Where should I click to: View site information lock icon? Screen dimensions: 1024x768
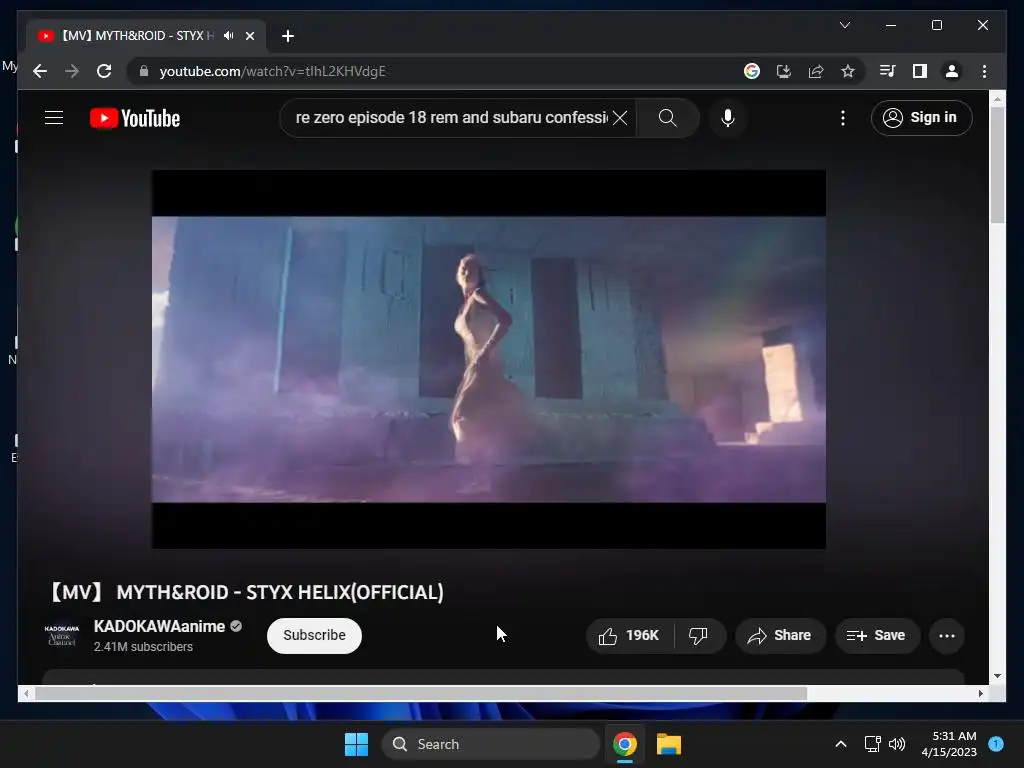144,71
